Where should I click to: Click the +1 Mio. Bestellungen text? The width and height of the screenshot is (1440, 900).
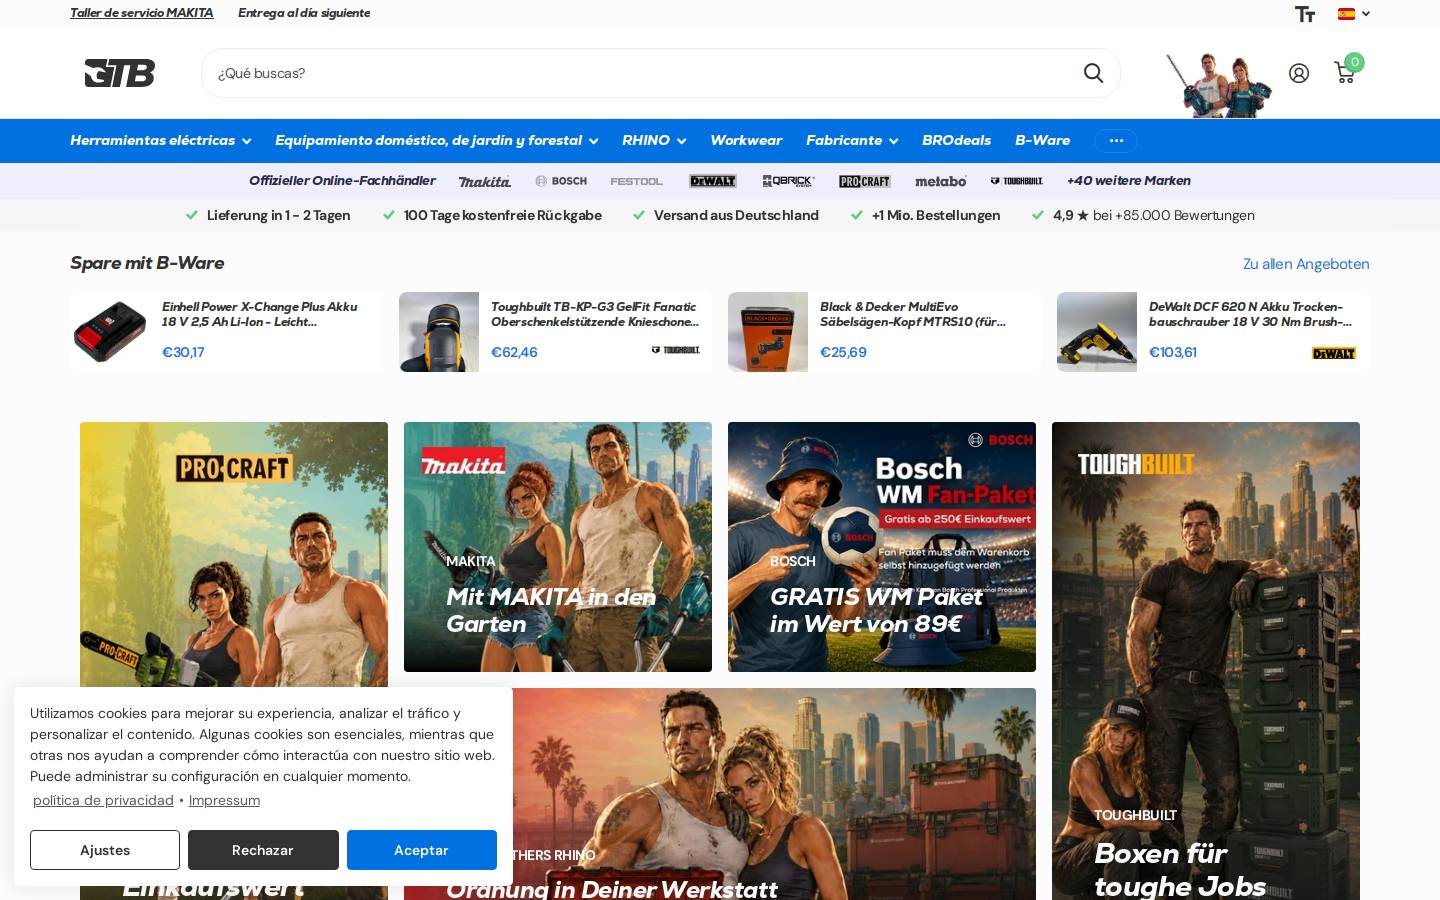[936, 215]
